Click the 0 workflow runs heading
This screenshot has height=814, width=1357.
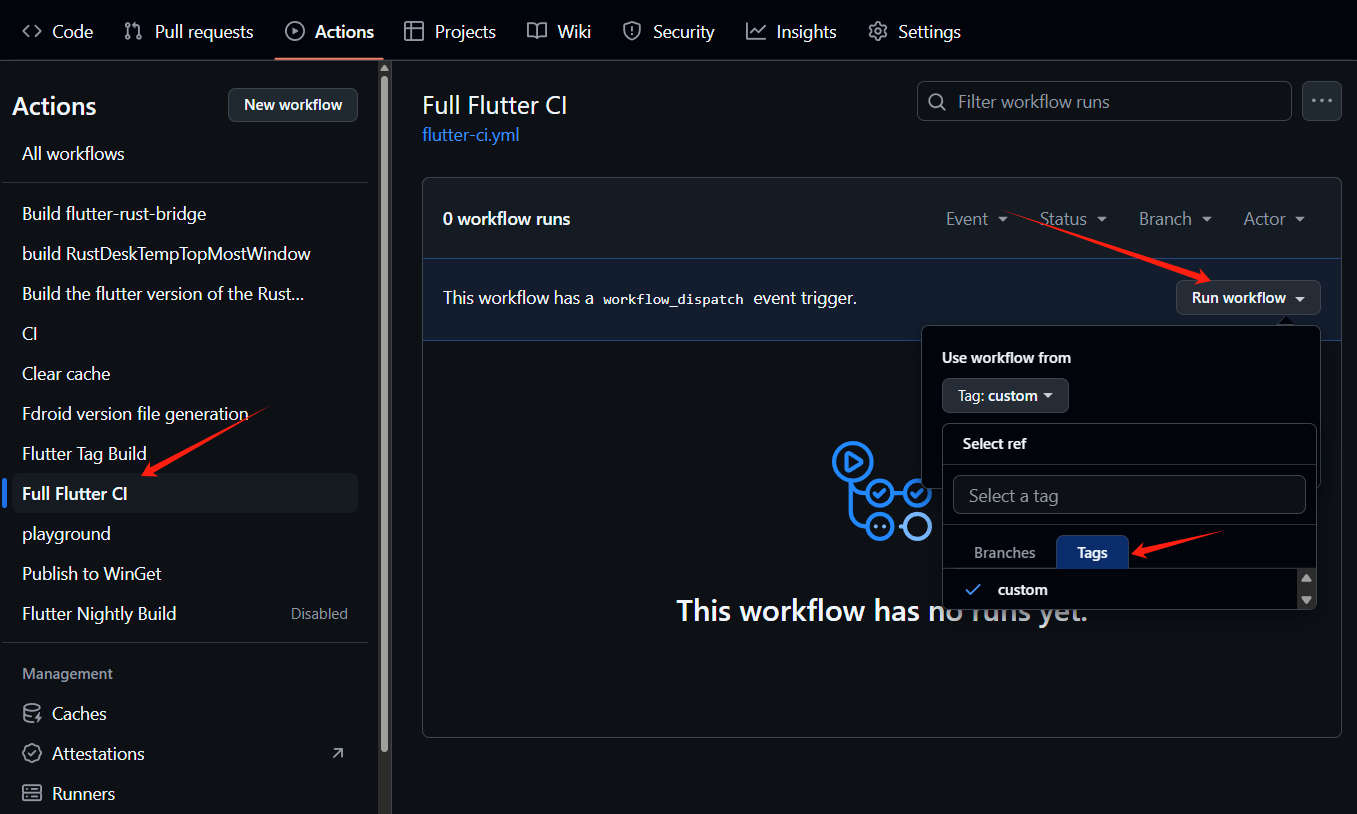[507, 219]
